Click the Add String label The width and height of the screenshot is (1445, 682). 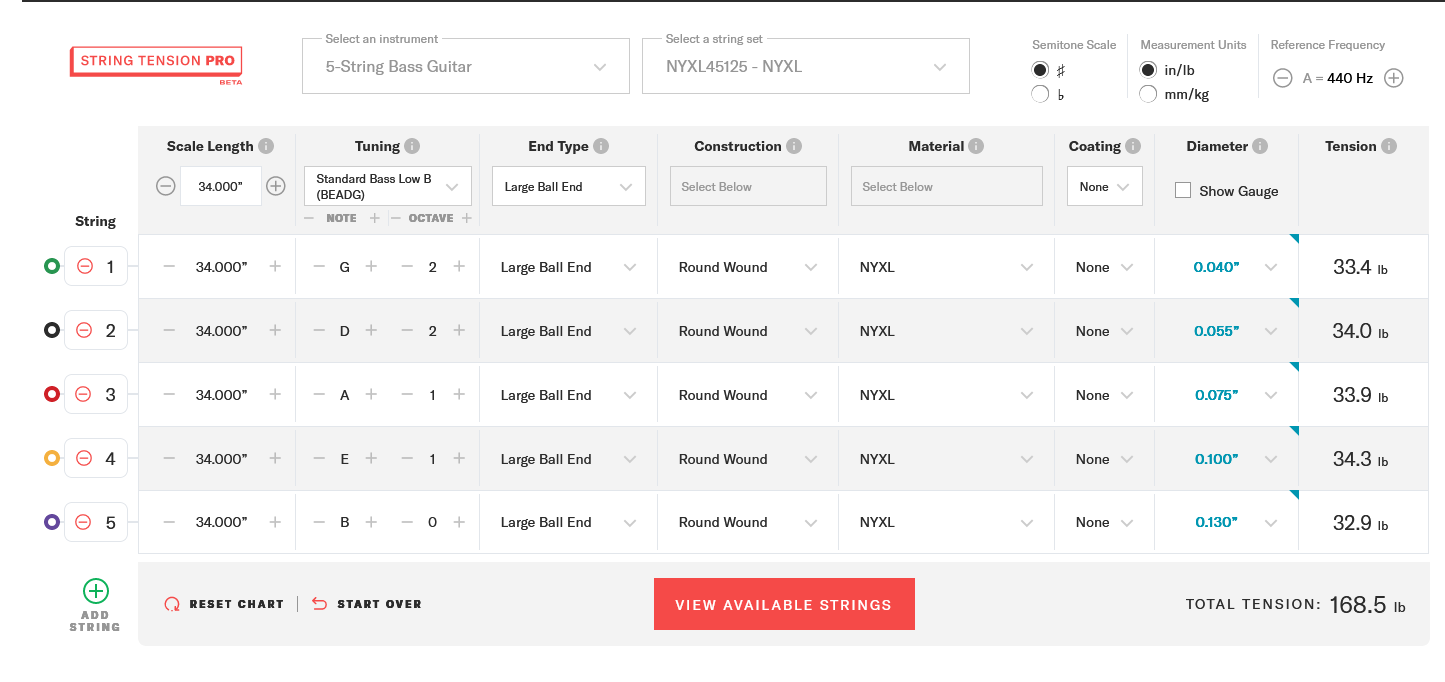(95, 621)
